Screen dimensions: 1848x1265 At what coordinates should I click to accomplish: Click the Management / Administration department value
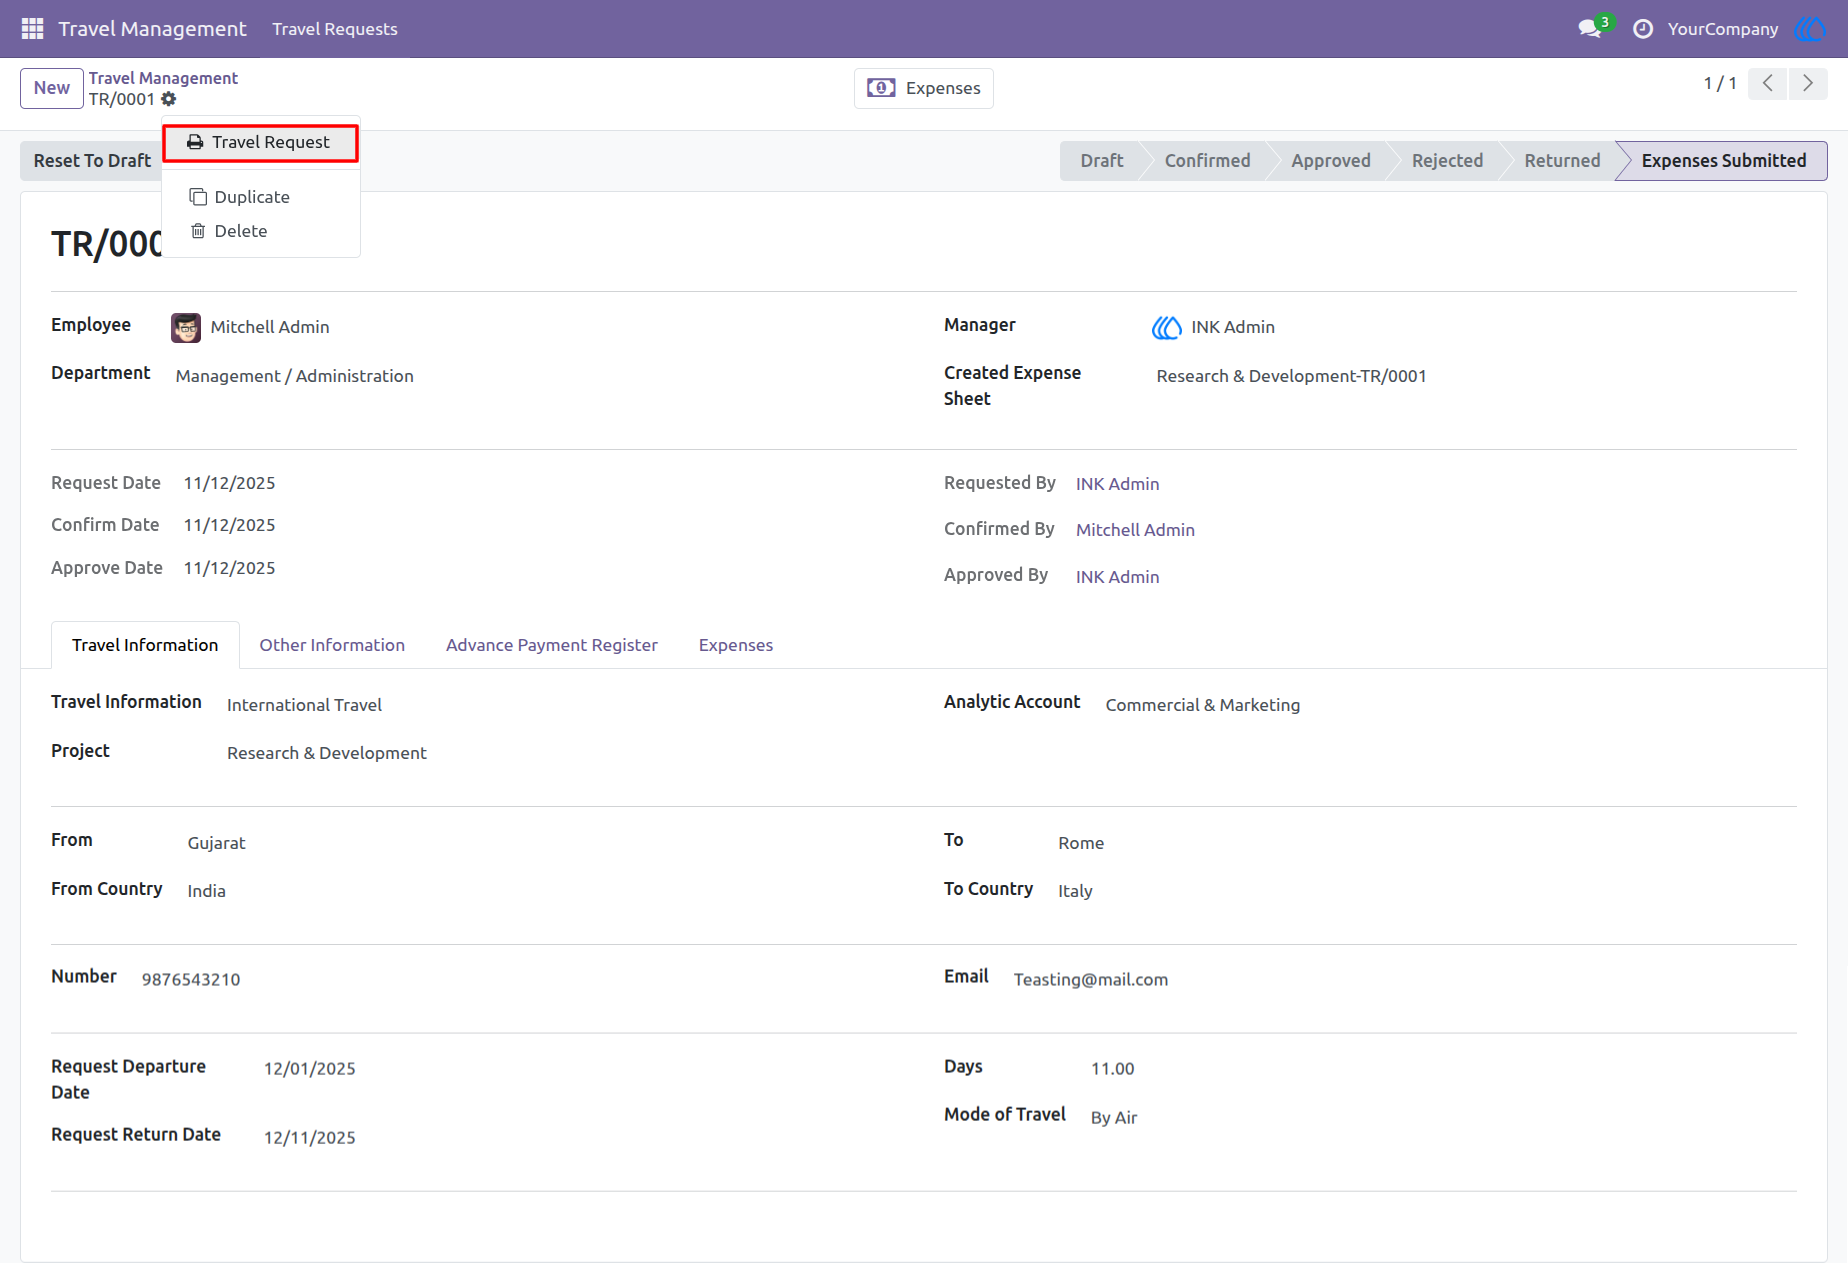(x=294, y=376)
